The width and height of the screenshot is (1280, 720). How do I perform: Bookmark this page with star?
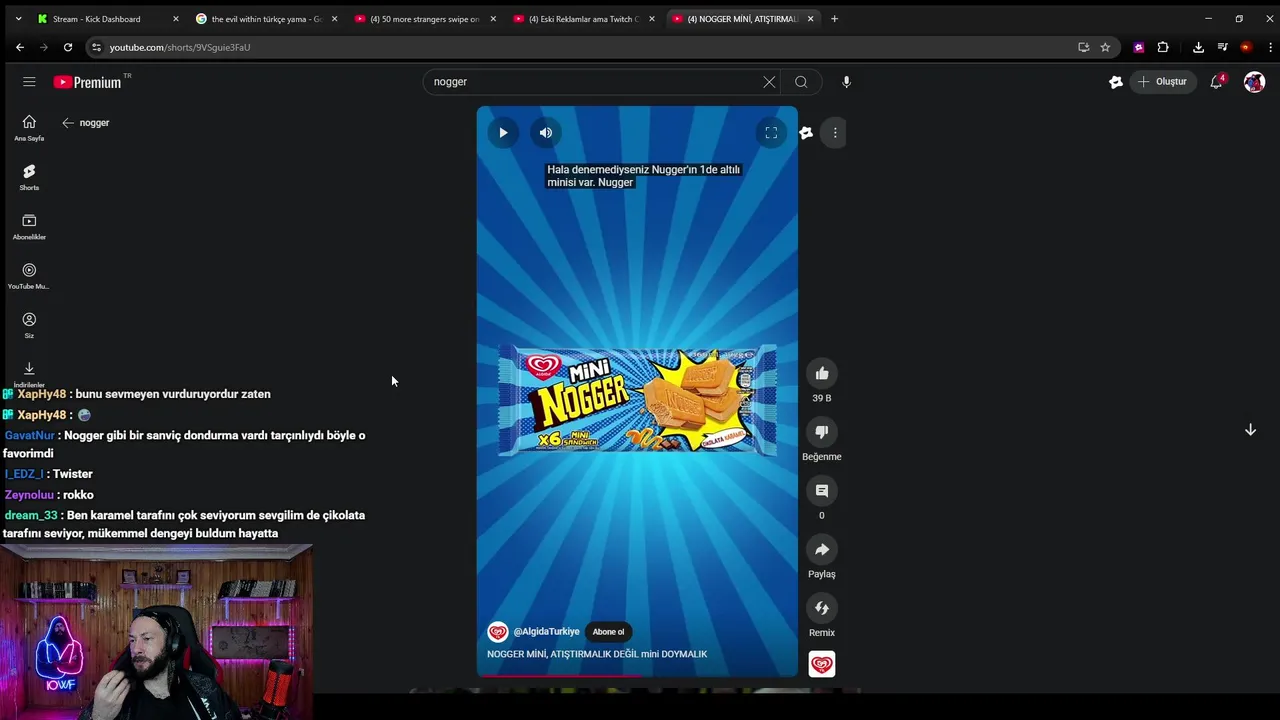[x=1105, y=47]
